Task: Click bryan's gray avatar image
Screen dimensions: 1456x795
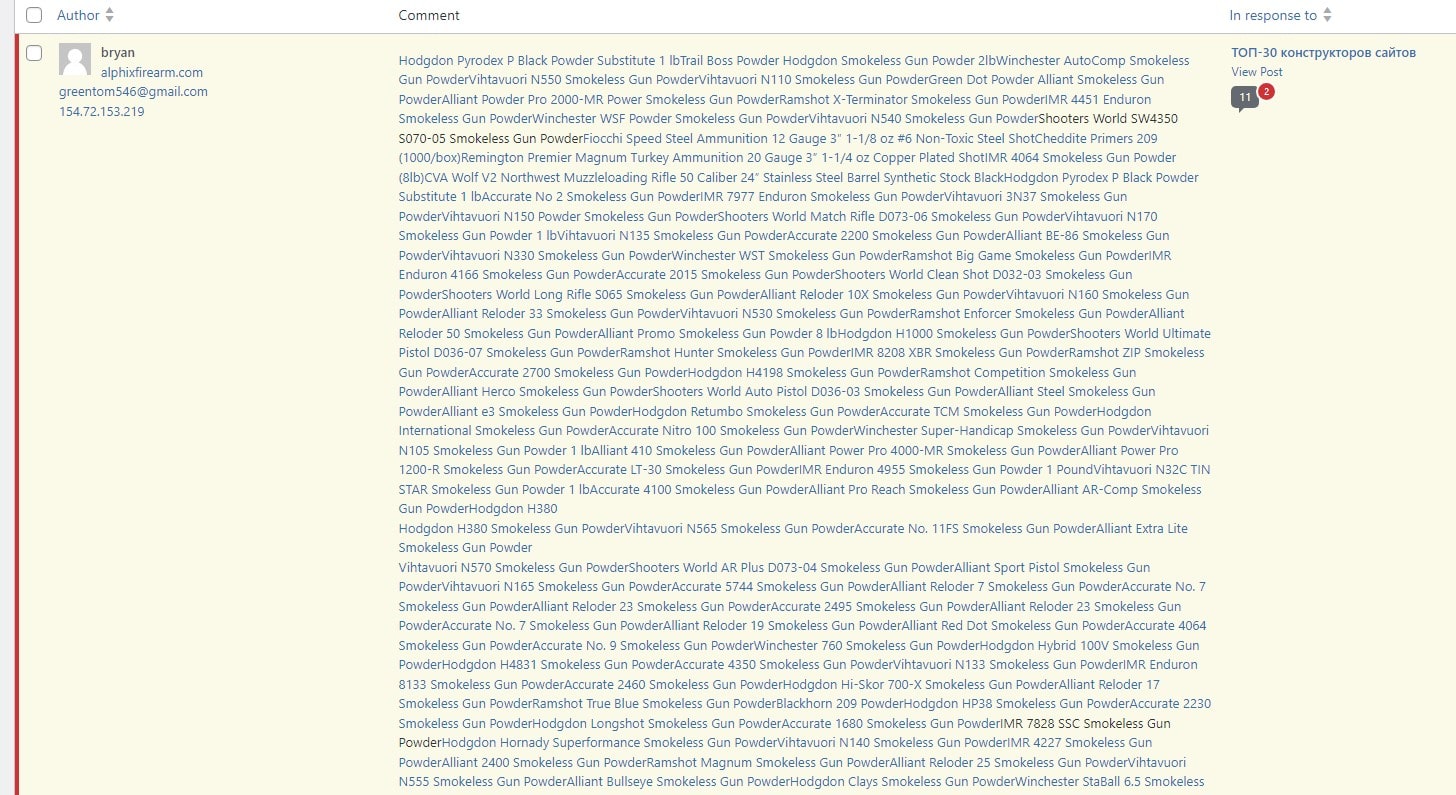Action: (x=75, y=59)
